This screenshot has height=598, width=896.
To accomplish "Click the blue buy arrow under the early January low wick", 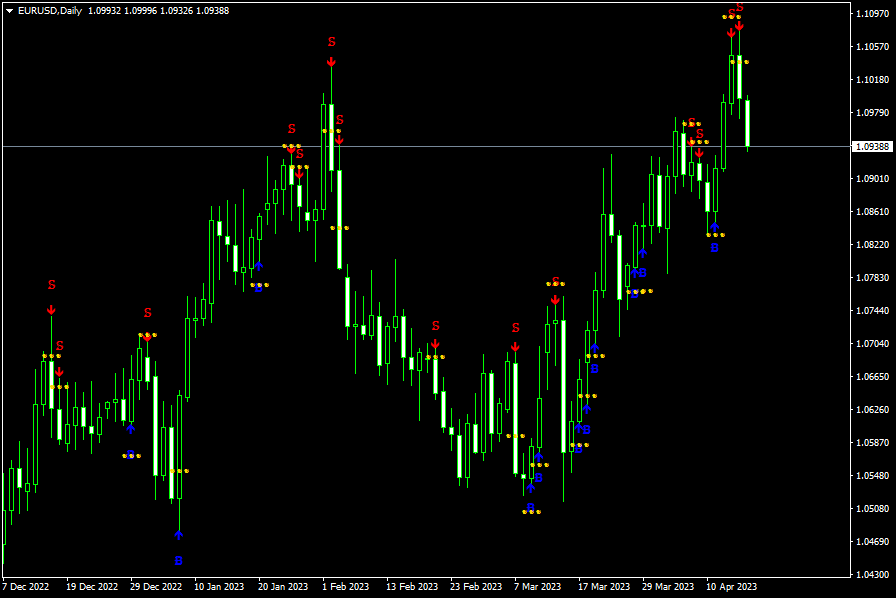I will [179, 535].
